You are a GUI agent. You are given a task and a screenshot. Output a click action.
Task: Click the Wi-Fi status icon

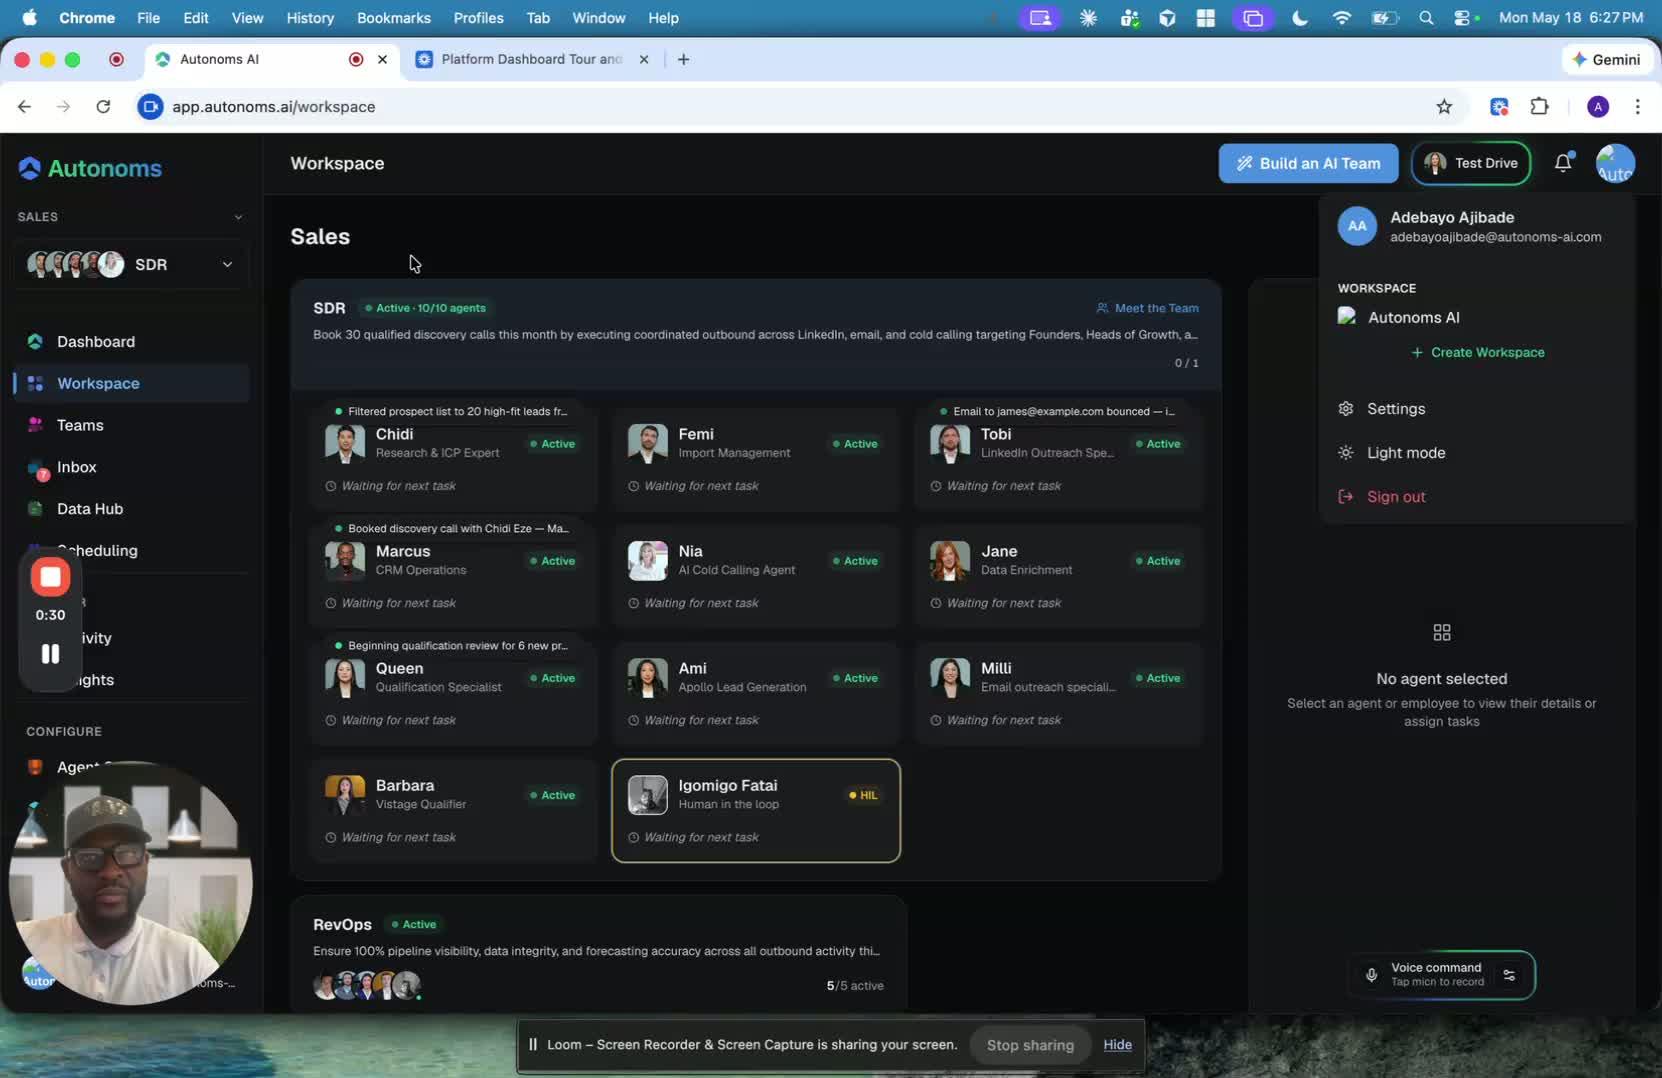1342,18
